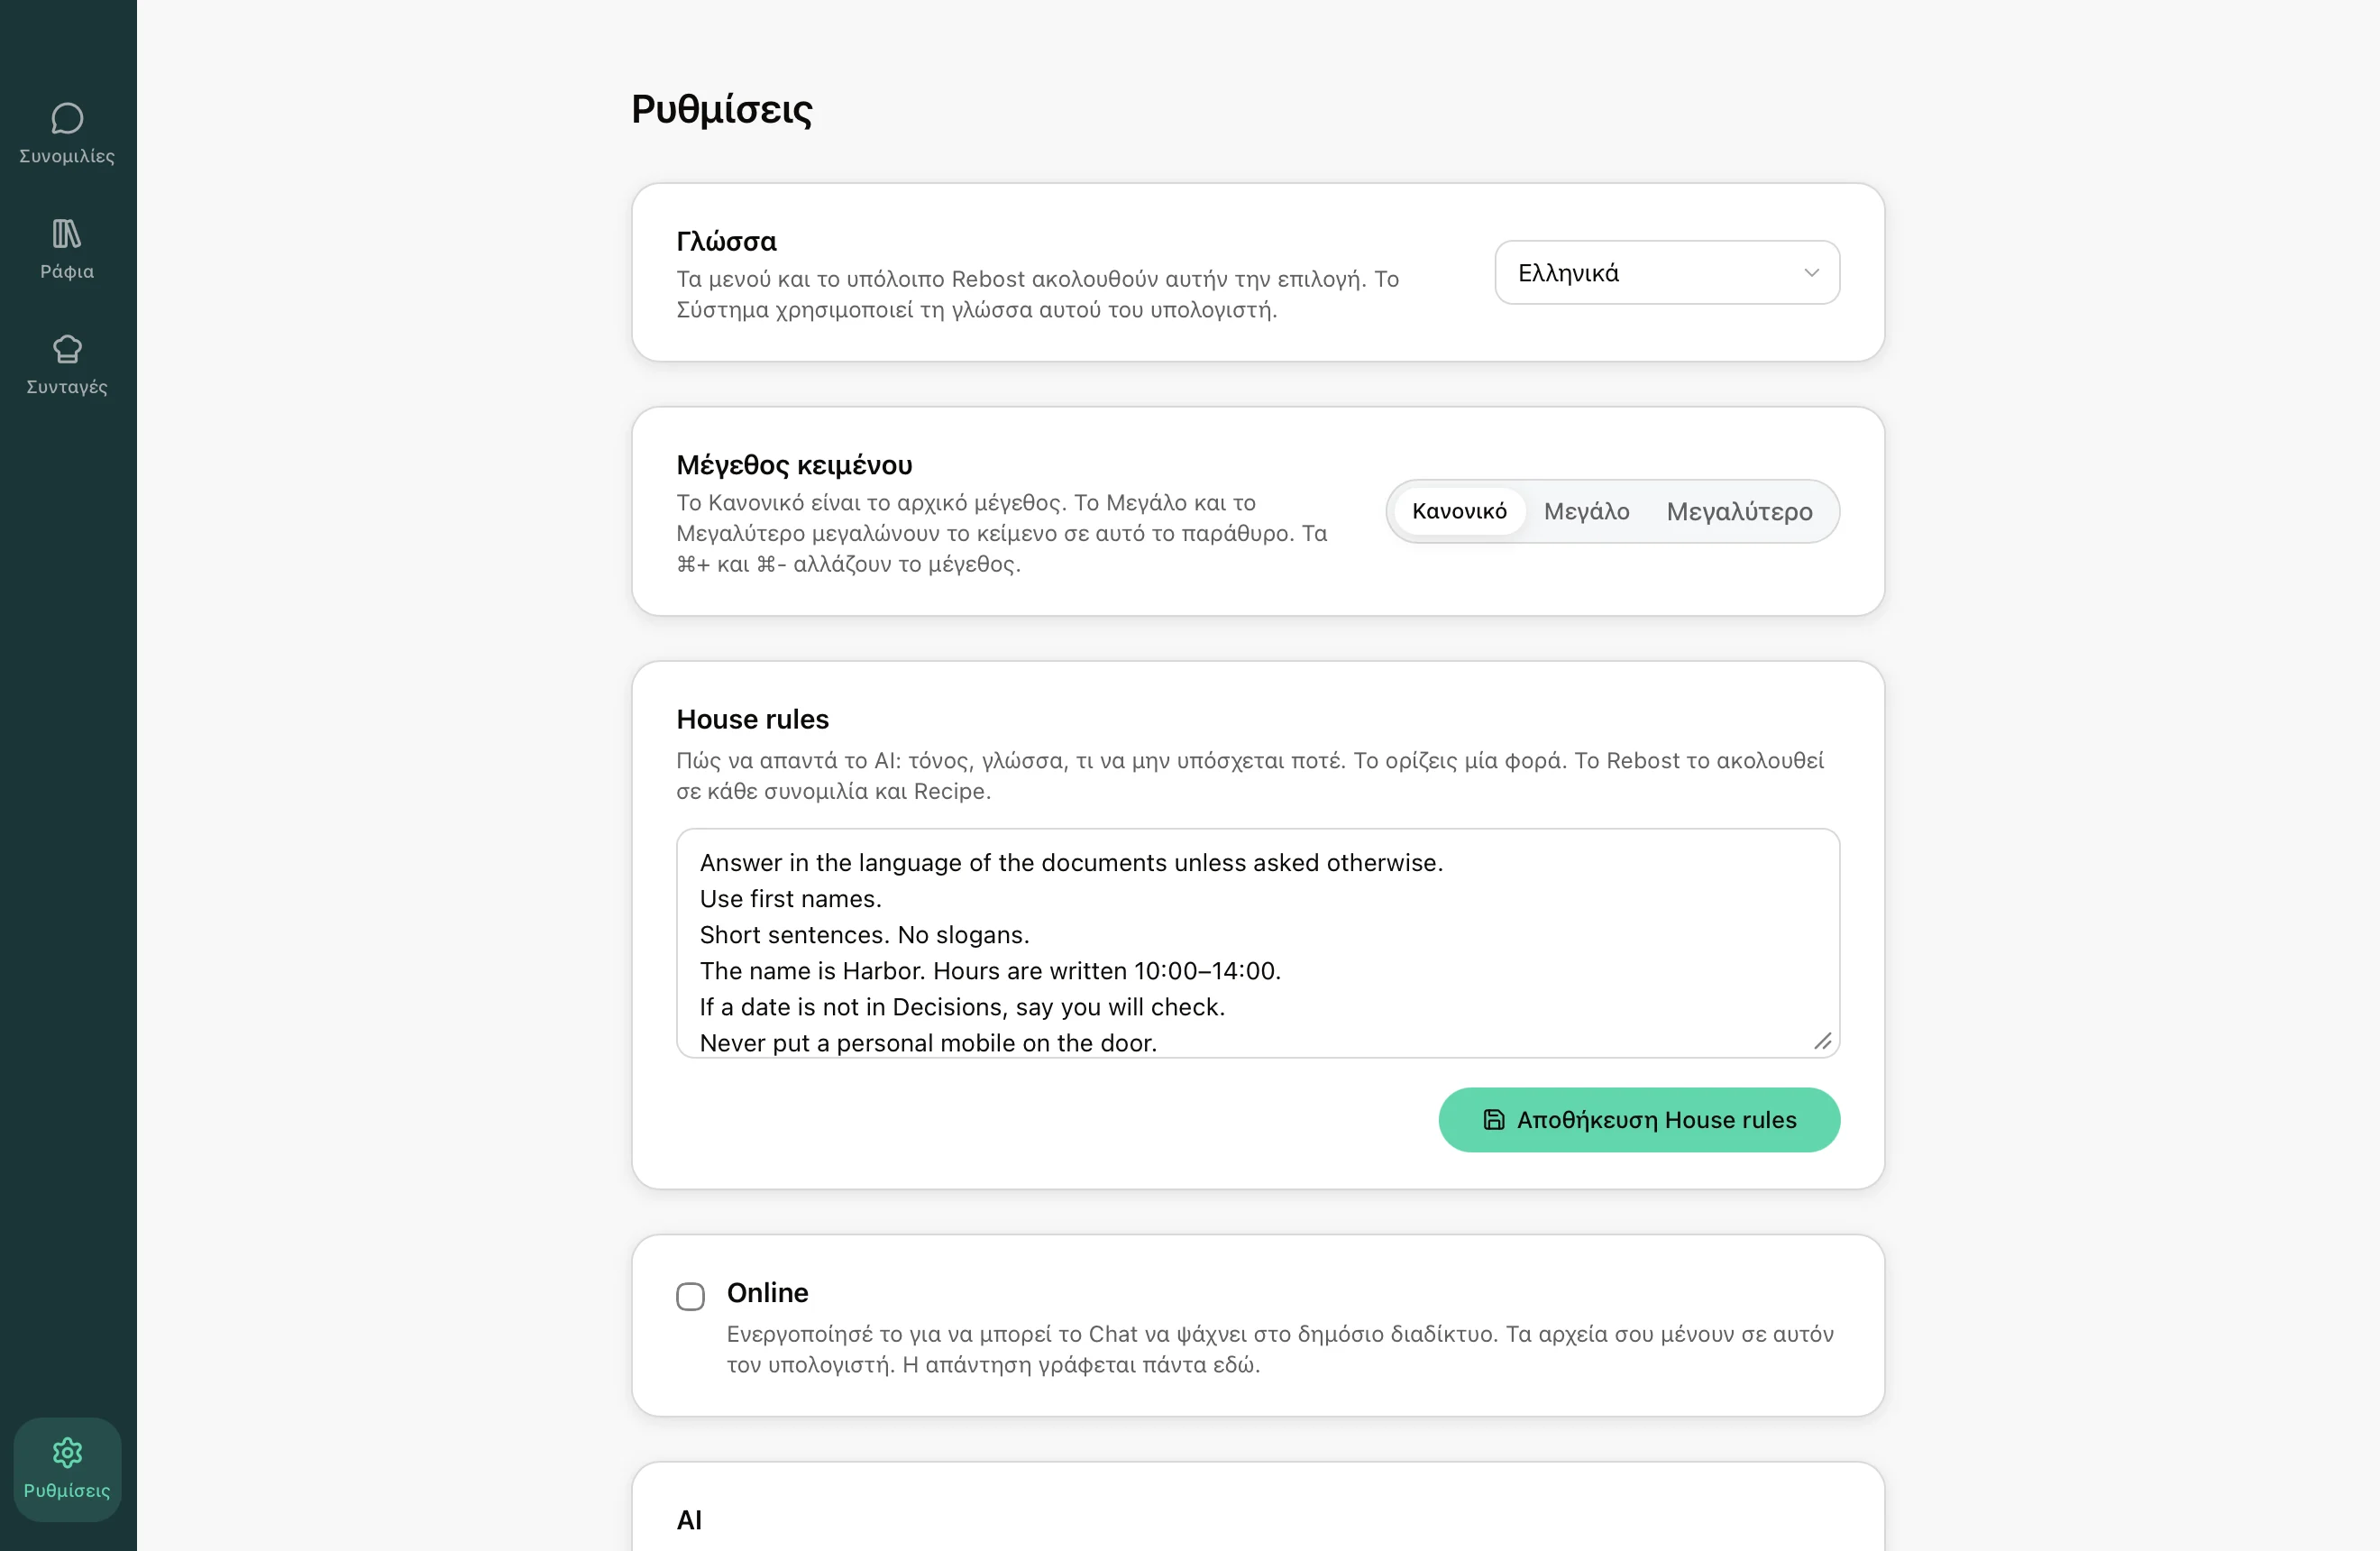2380x1551 pixels.
Task: Expand the language chevron arrow
Action: tap(1811, 272)
